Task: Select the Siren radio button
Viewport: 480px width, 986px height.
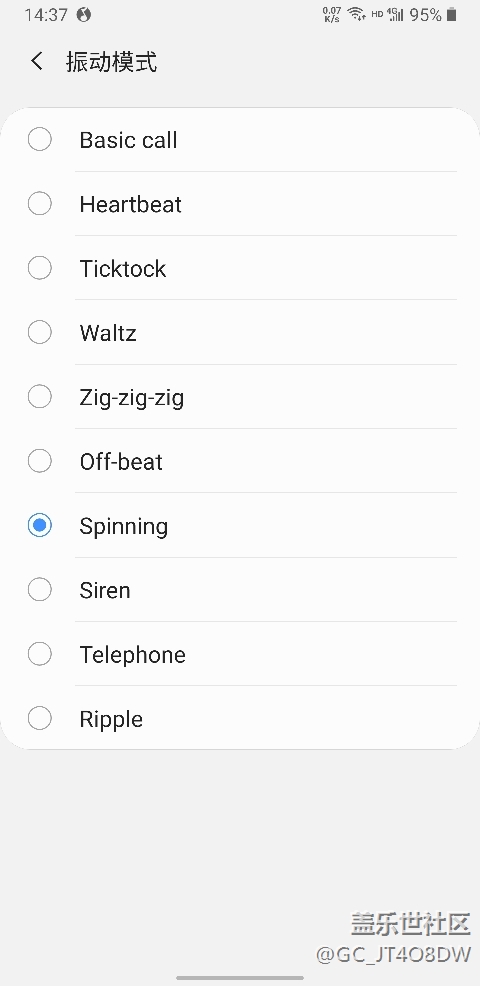Action: point(40,589)
